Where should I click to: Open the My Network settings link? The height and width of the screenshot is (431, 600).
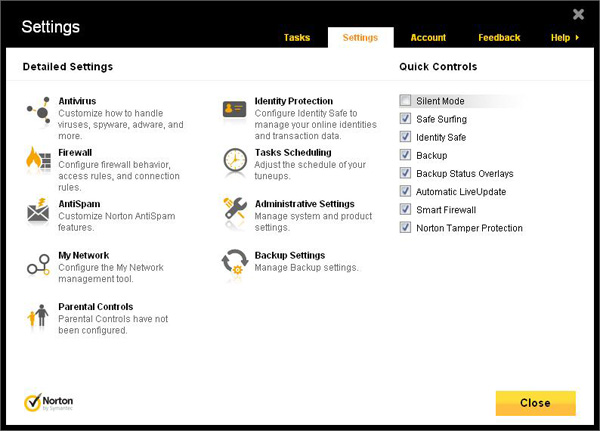pyautogui.click(x=84, y=255)
